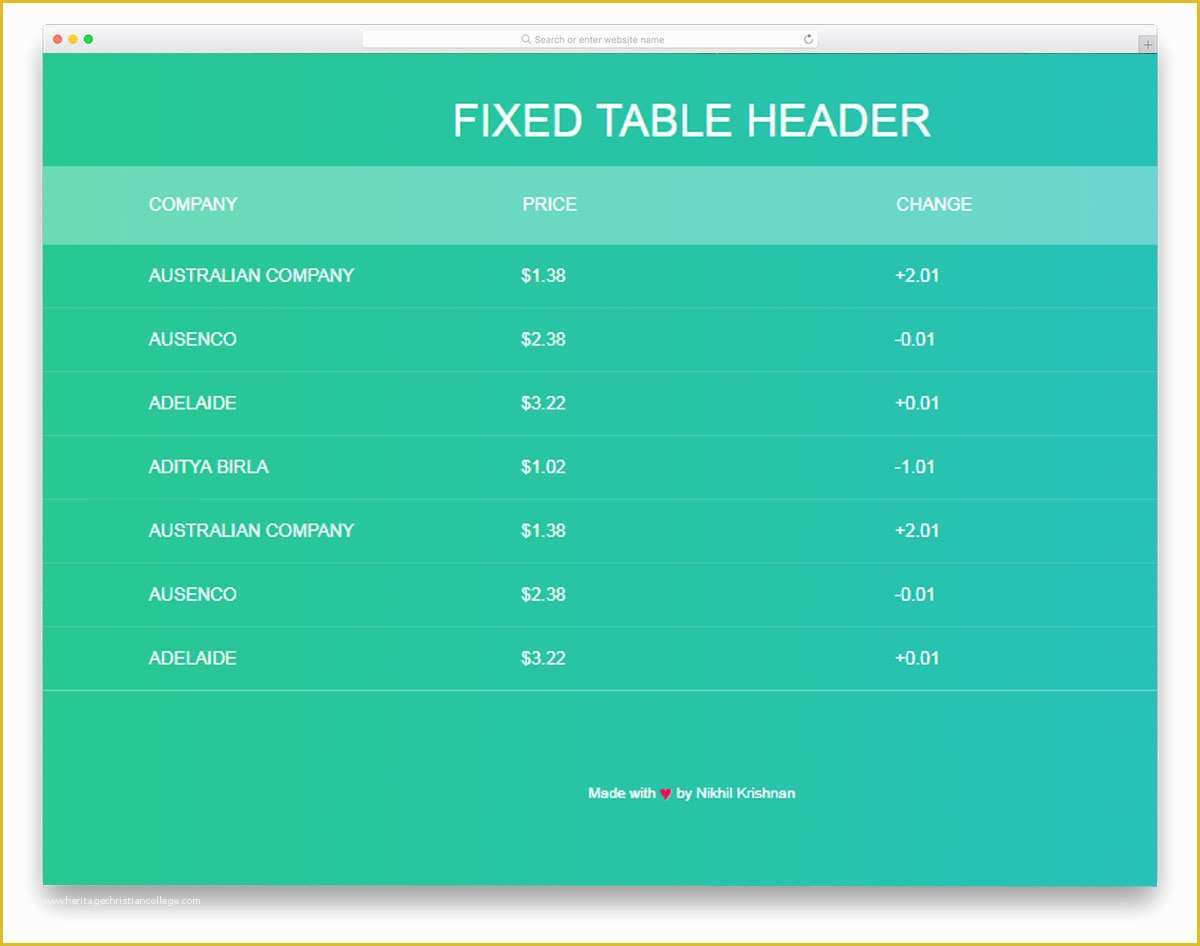Select the $1.02 price cell
1200x946 pixels.
point(543,467)
